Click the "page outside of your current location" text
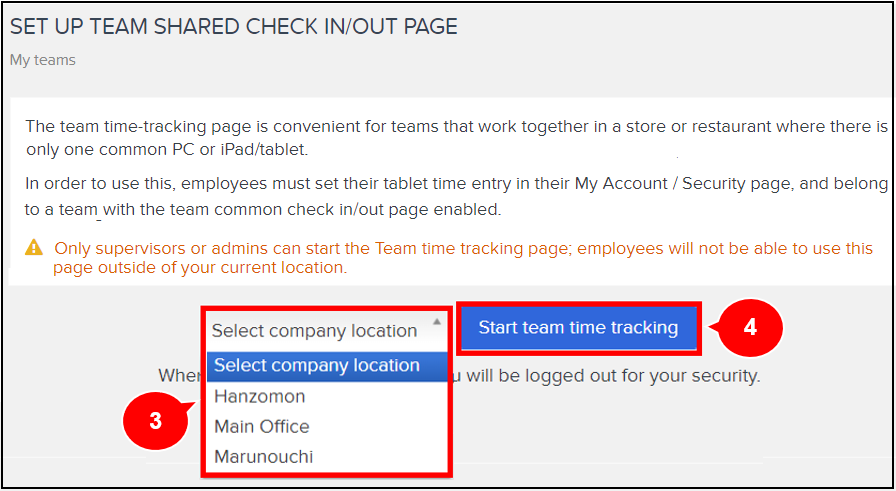The image size is (896, 491). (199, 268)
